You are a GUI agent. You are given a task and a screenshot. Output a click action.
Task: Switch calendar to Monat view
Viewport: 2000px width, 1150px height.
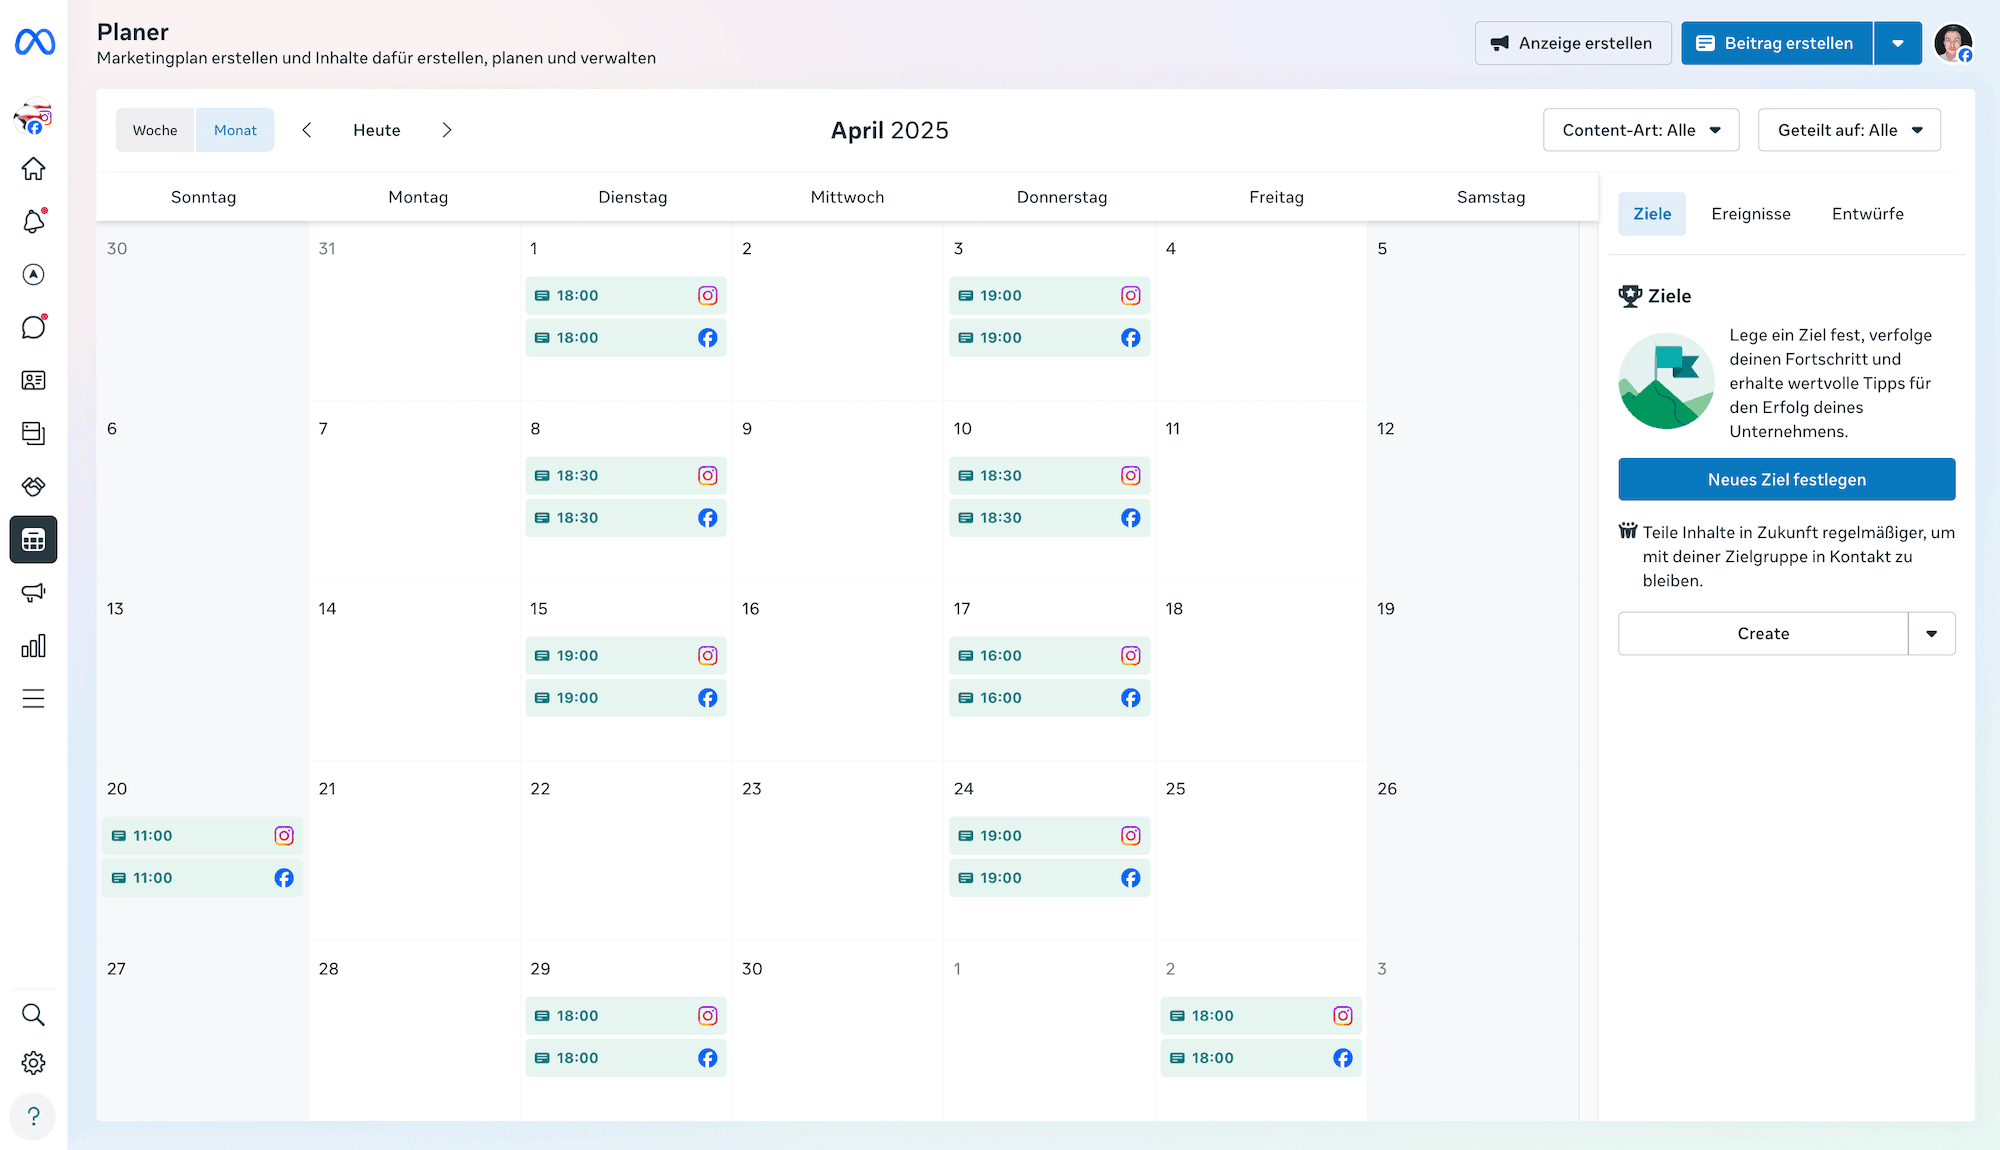235,130
